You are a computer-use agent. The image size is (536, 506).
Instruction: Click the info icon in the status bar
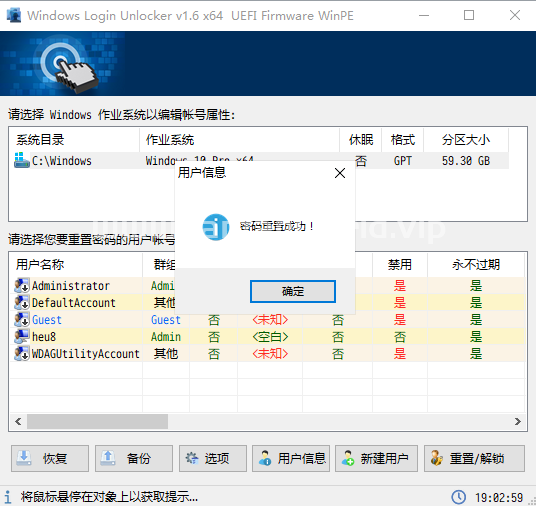click(x=8, y=497)
